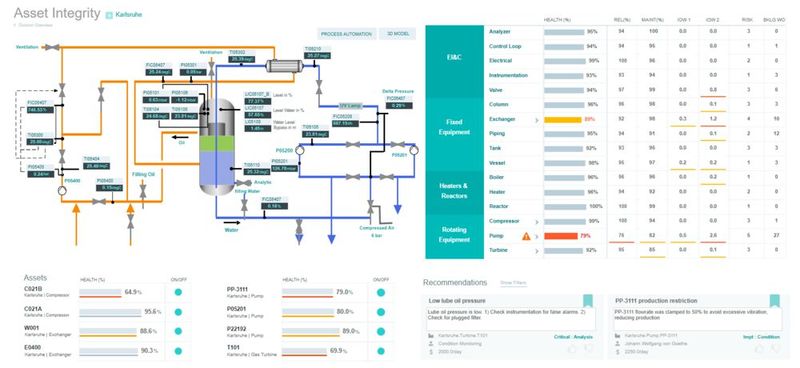Click the Critical Analysis label on the recommendation
800x368 pixels.
[573, 337]
